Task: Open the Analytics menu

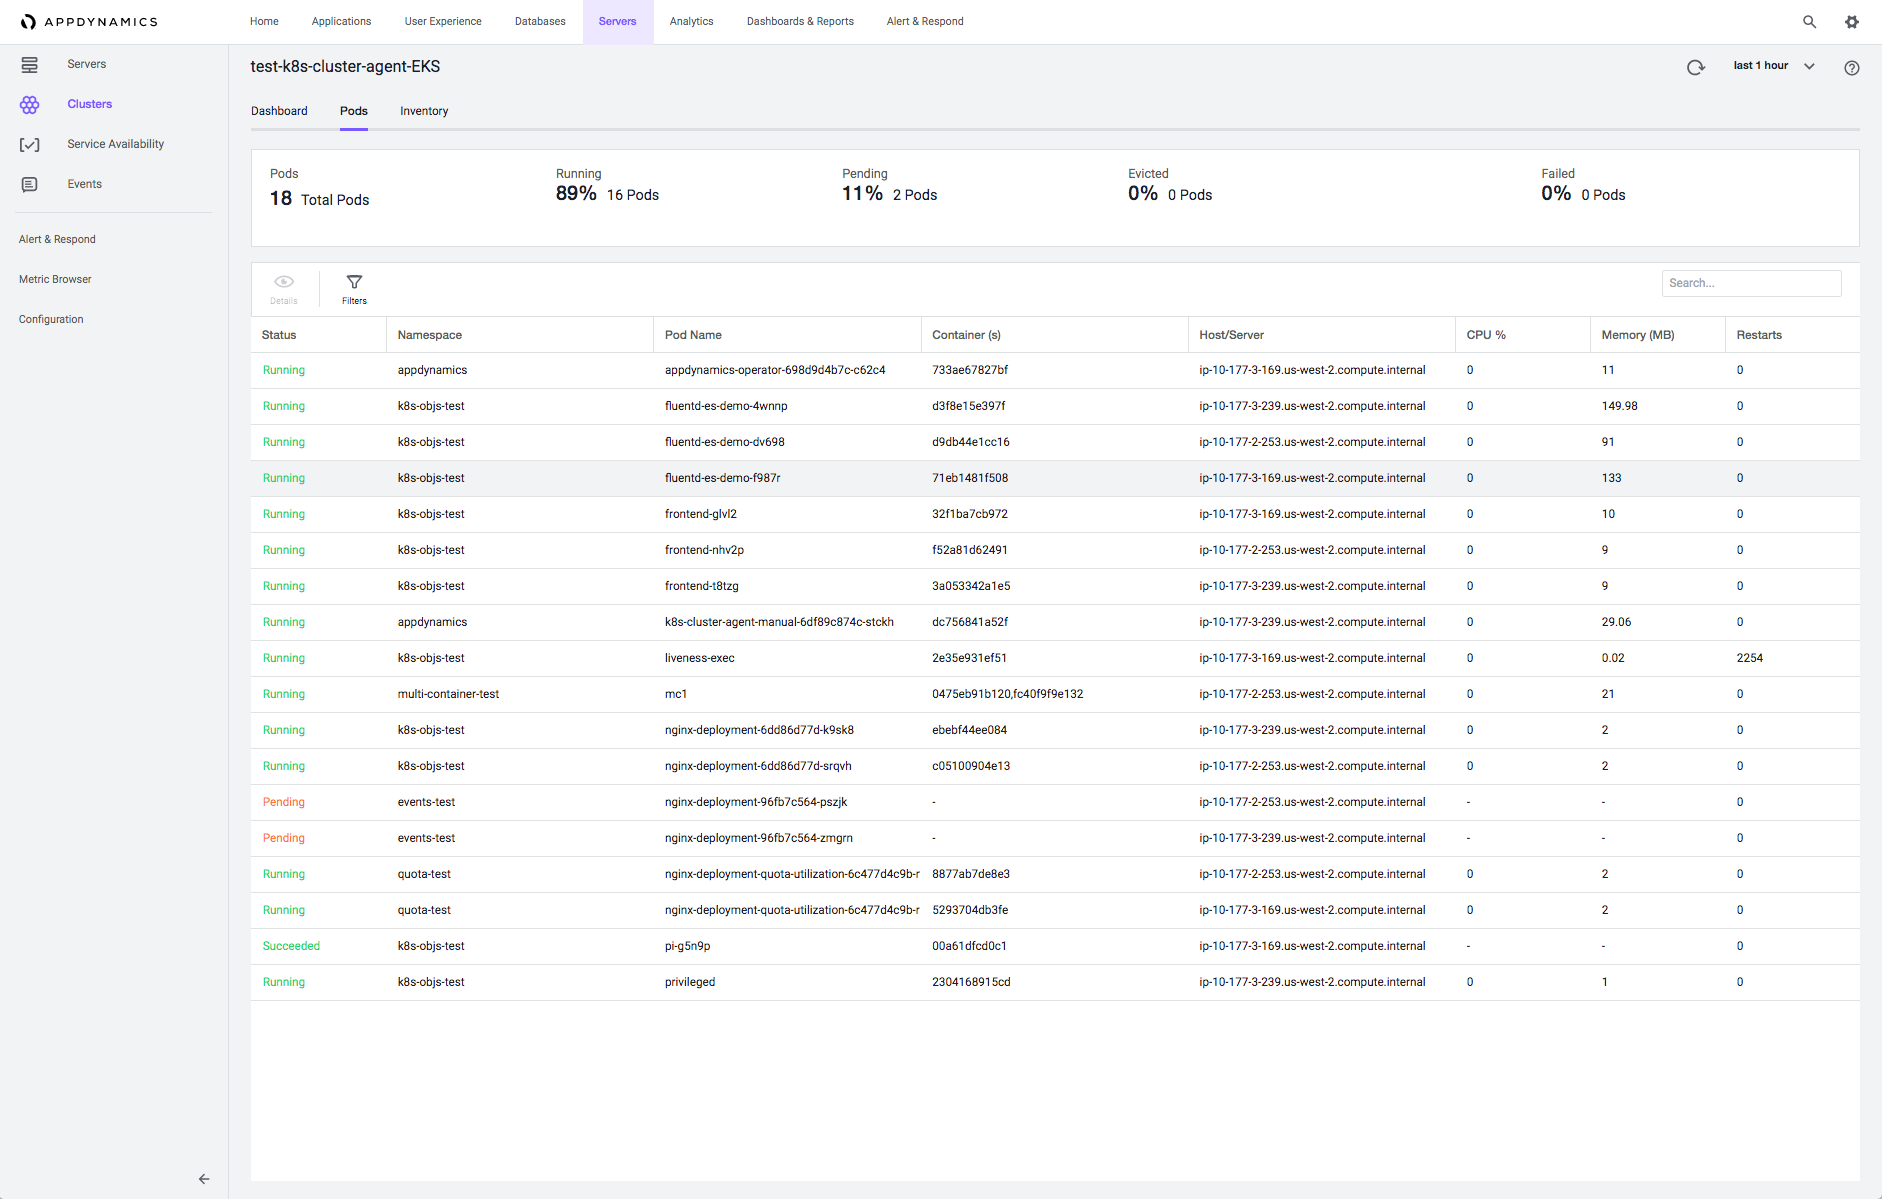Action: click(692, 21)
